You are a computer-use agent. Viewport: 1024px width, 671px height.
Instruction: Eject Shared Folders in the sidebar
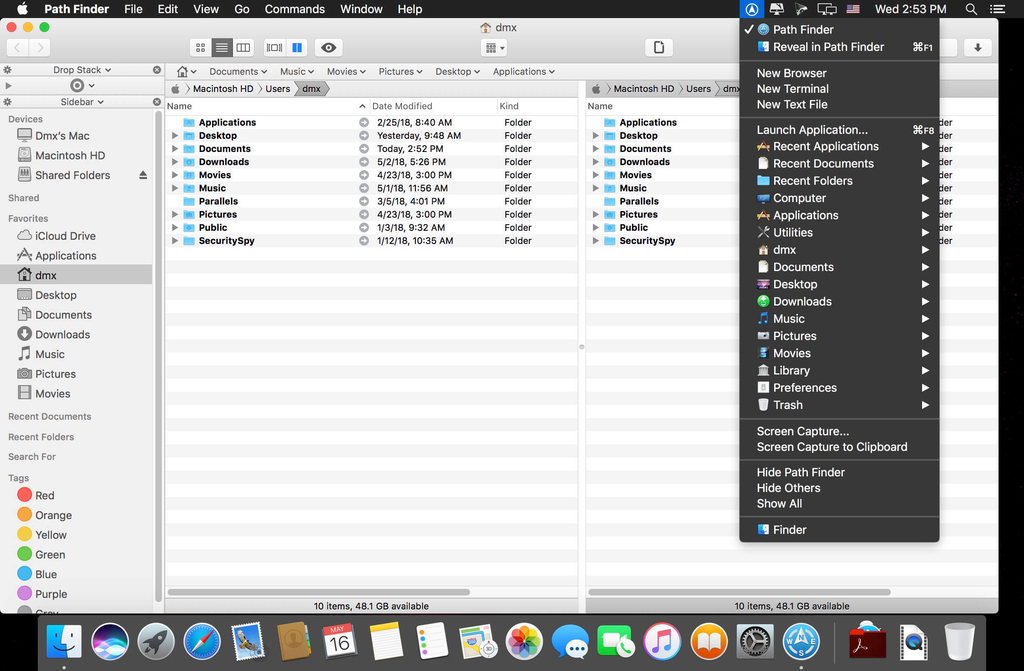tap(143, 175)
